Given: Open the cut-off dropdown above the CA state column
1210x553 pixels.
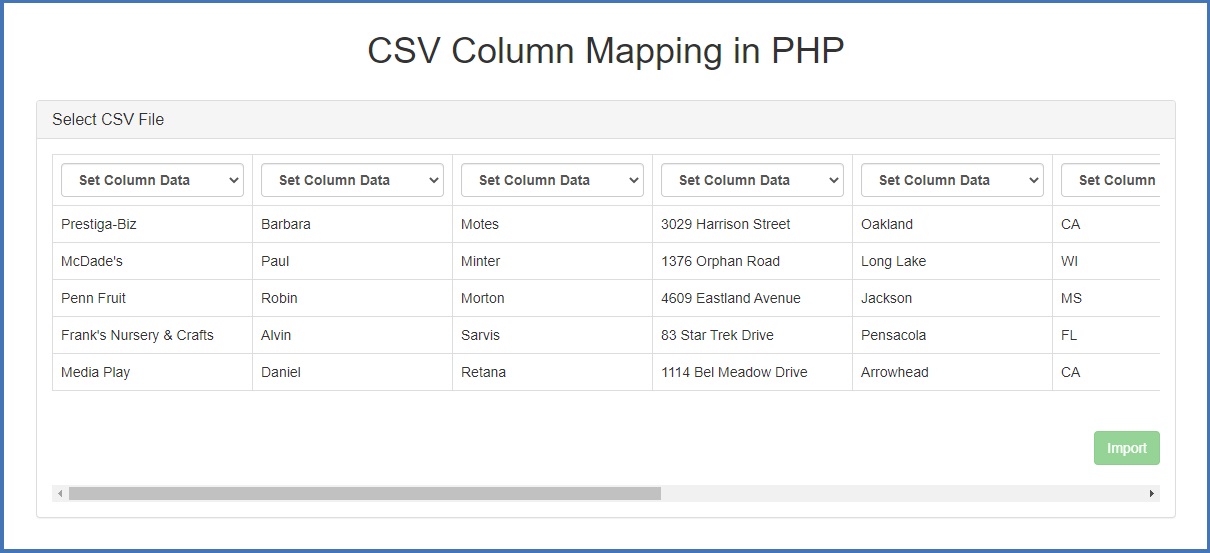Looking at the screenshot, I should click(x=1110, y=180).
